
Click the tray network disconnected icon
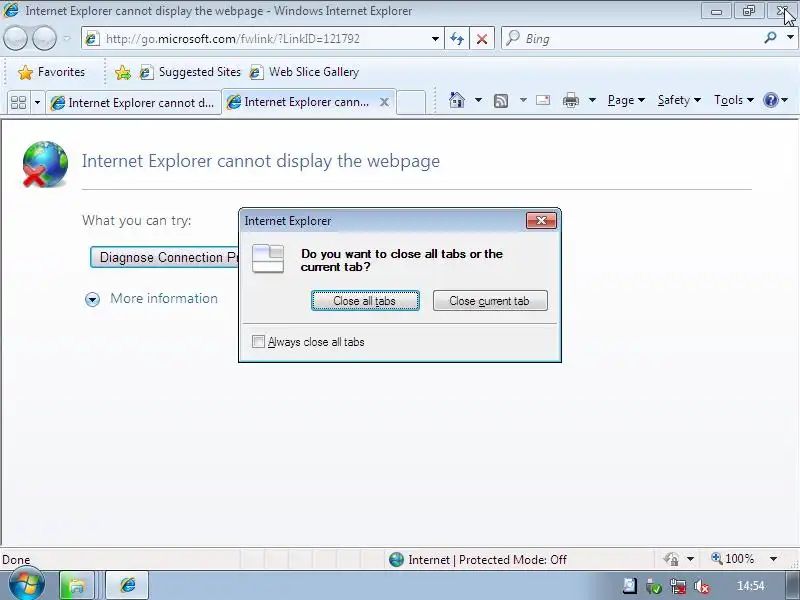[x=678, y=586]
